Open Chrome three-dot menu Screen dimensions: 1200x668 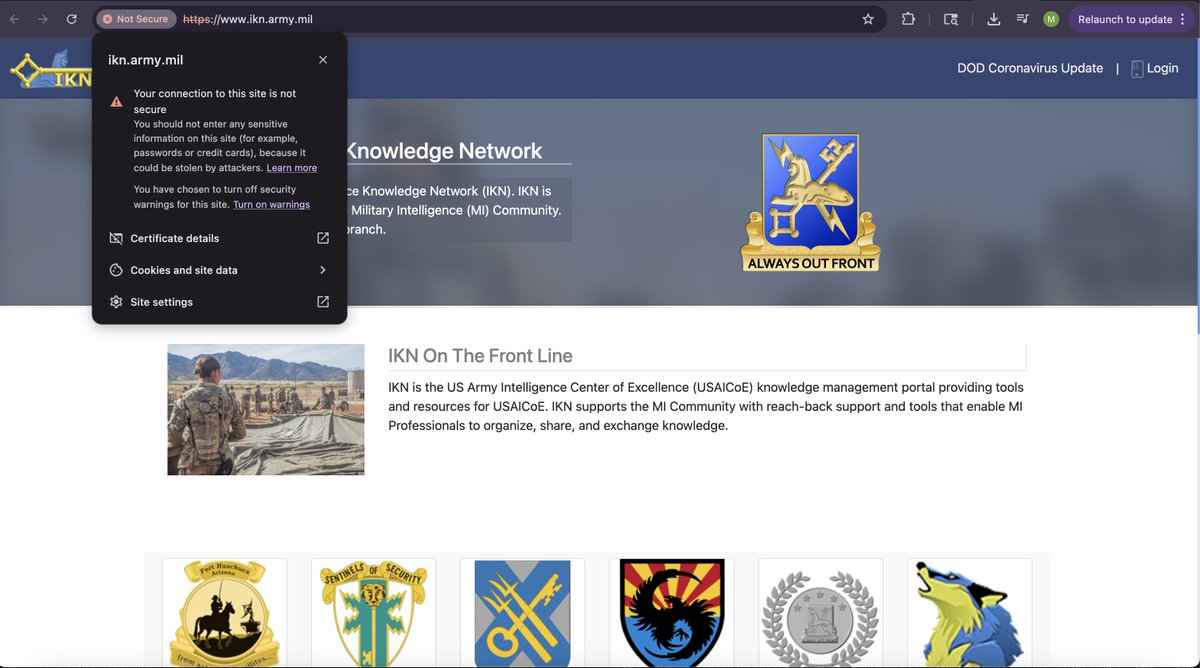click(x=1183, y=19)
